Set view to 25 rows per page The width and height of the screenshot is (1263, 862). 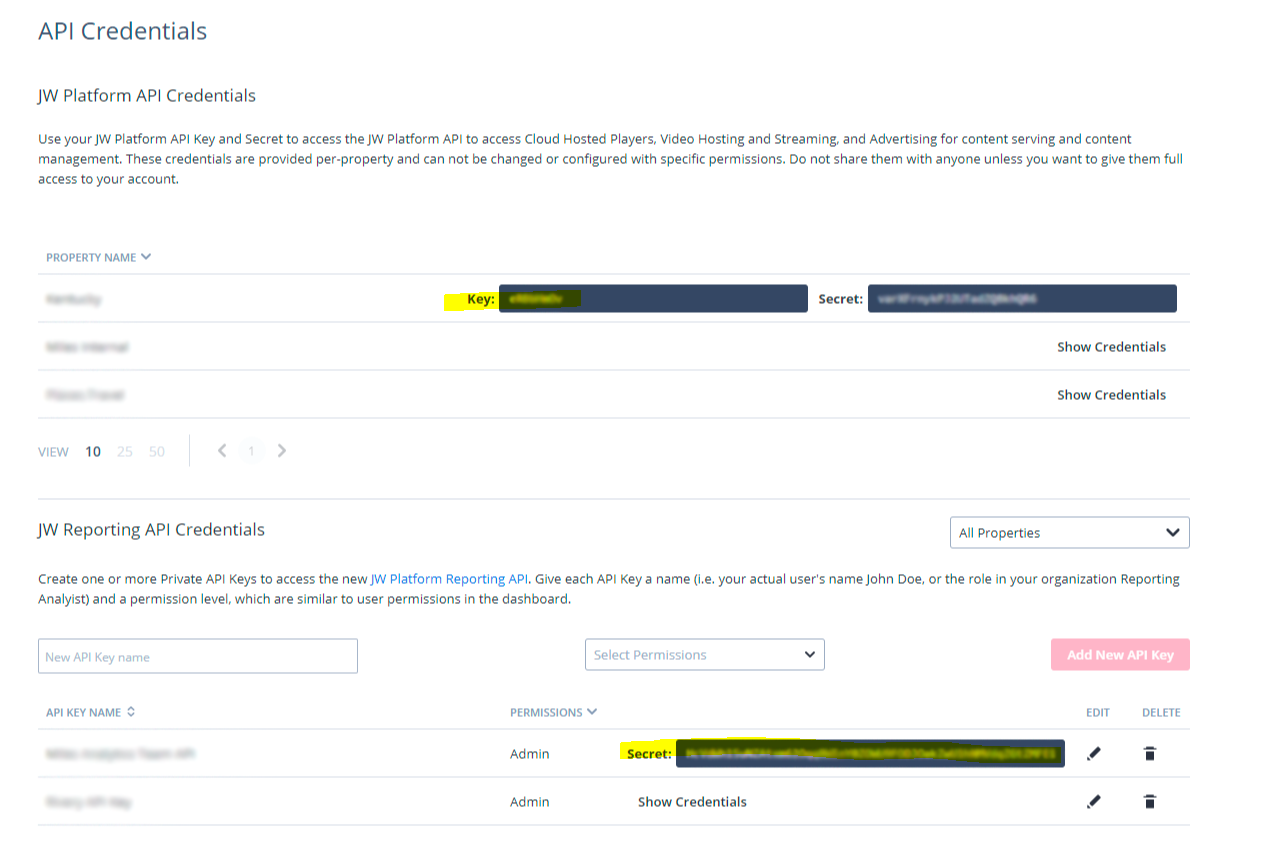click(124, 452)
